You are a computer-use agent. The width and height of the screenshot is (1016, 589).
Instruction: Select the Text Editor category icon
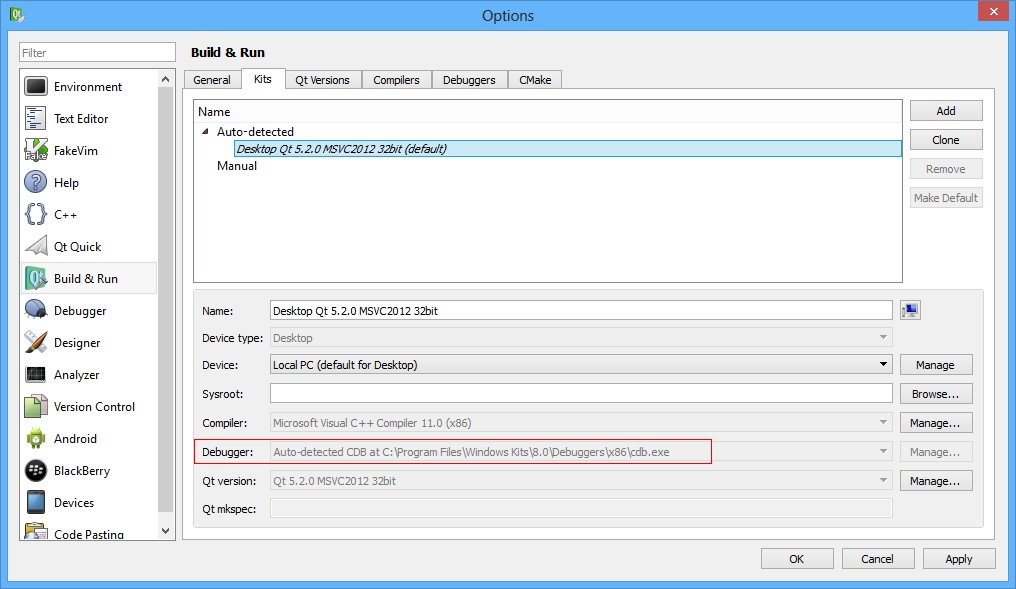36,119
